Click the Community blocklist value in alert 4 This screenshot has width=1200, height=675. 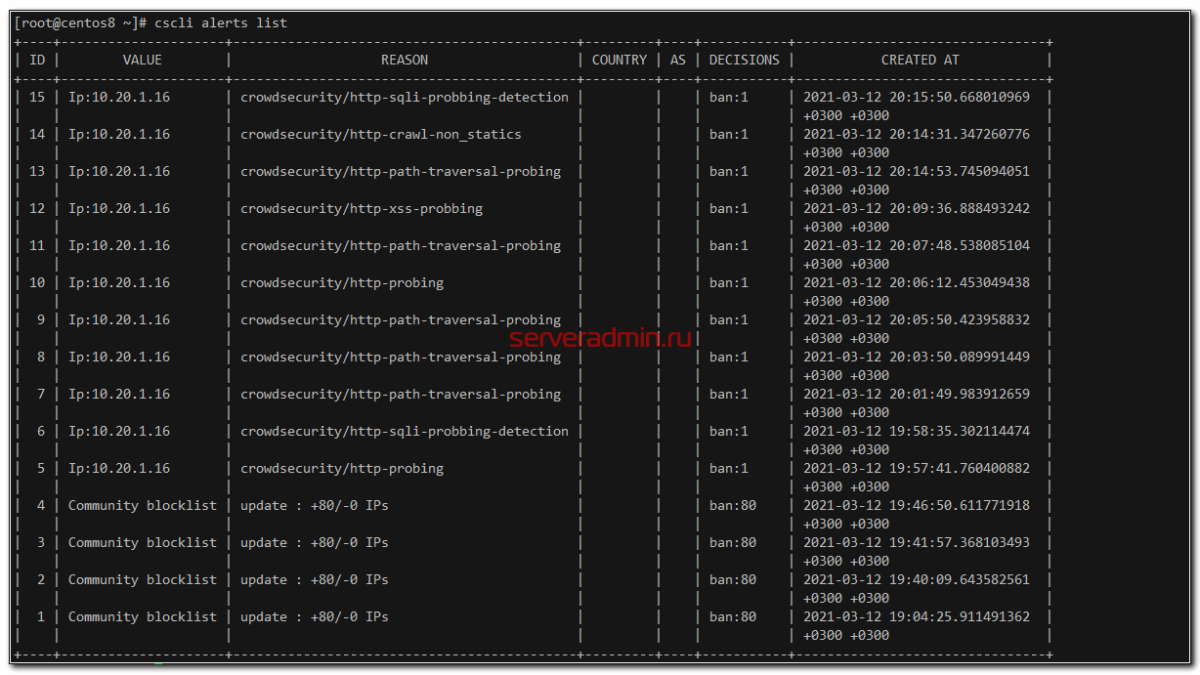pyautogui.click(x=142, y=506)
